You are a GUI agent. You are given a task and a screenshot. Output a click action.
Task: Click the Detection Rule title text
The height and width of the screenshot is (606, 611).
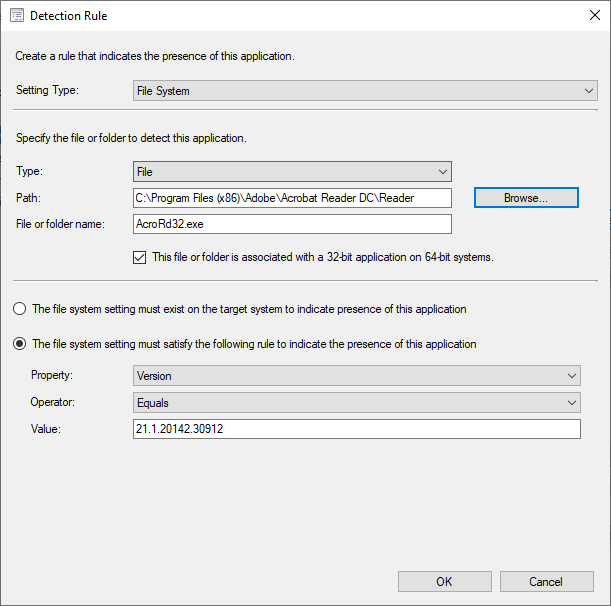(69, 16)
